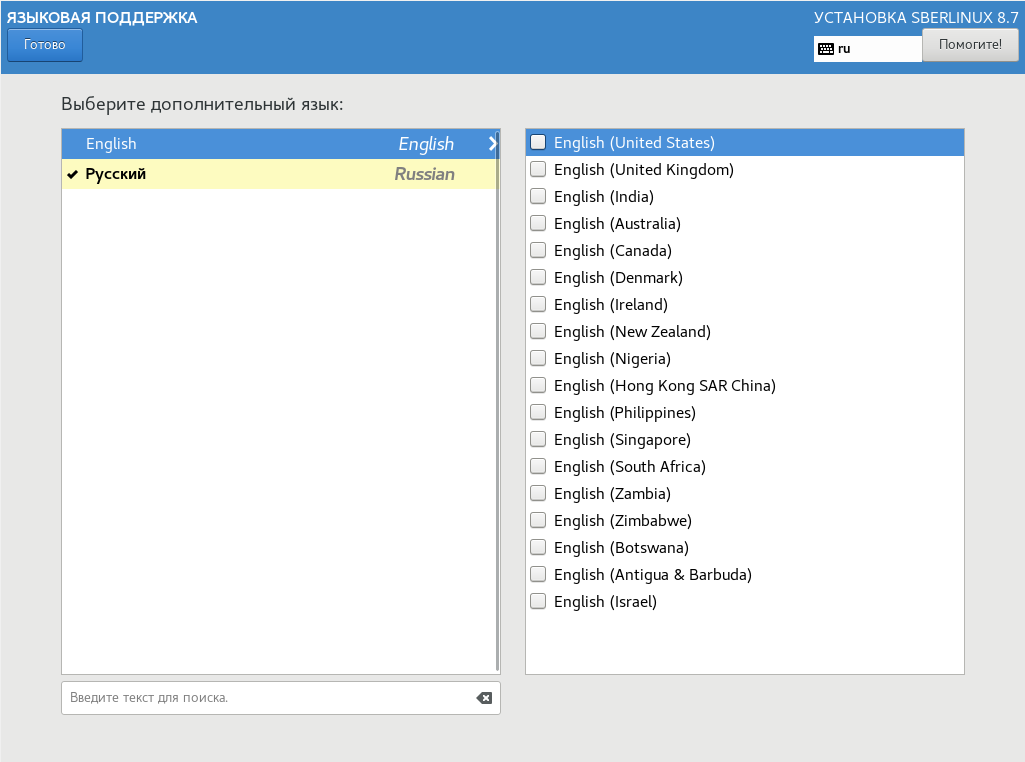Check the English (Canada) locale box

pos(538,251)
